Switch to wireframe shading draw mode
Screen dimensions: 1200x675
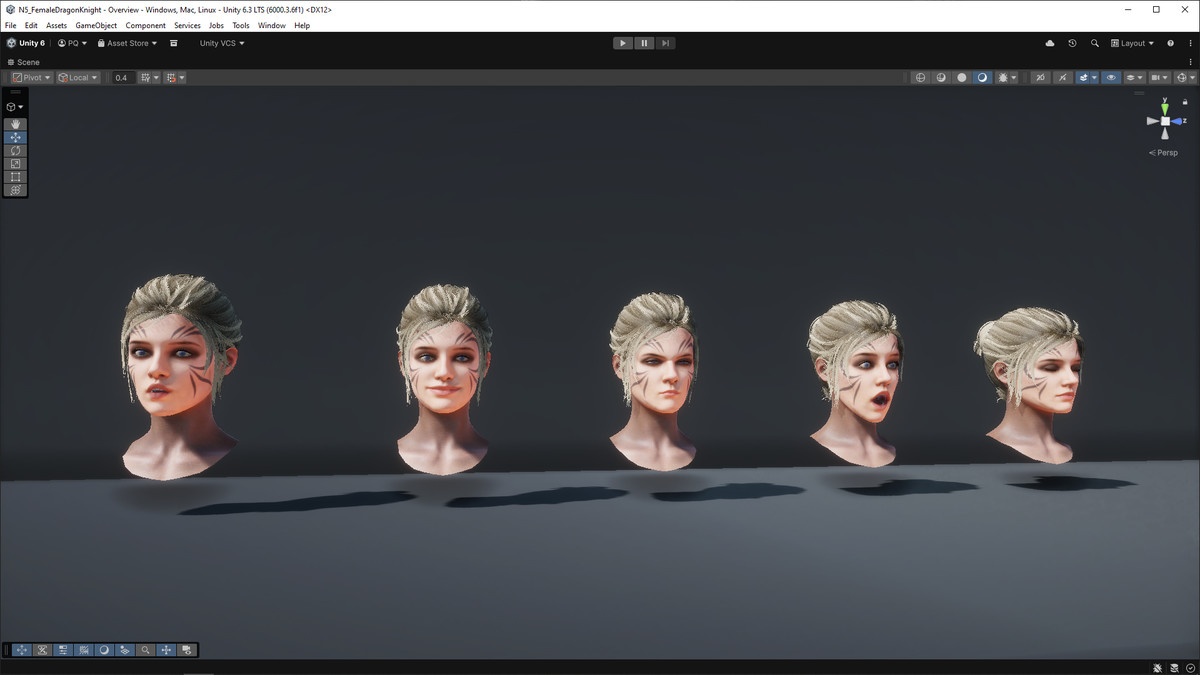click(921, 77)
